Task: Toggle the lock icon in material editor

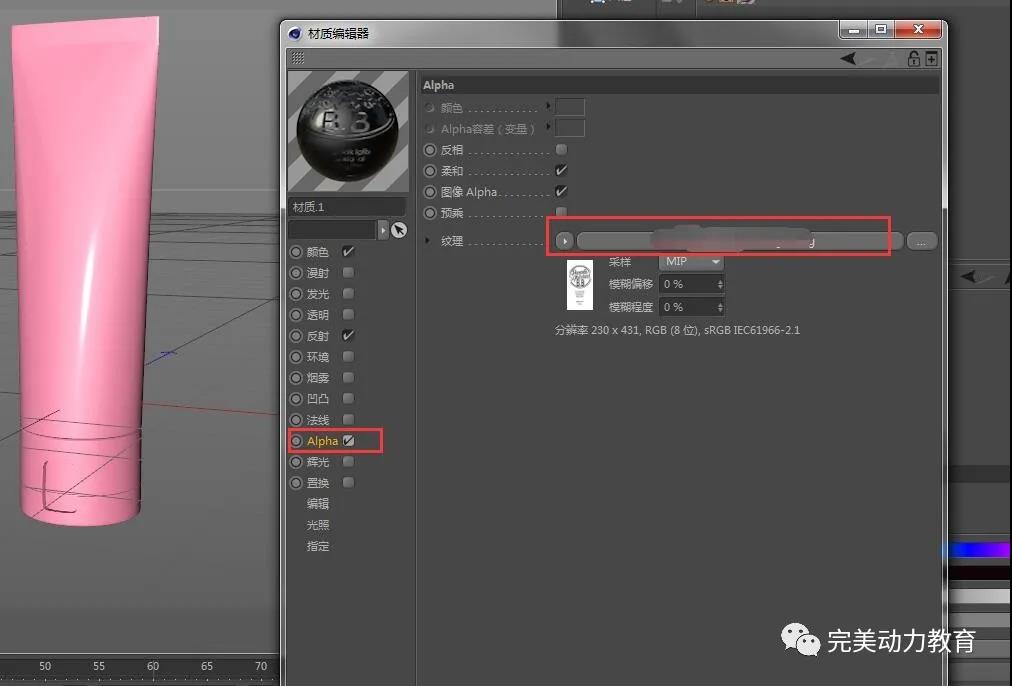Action: [x=913, y=59]
